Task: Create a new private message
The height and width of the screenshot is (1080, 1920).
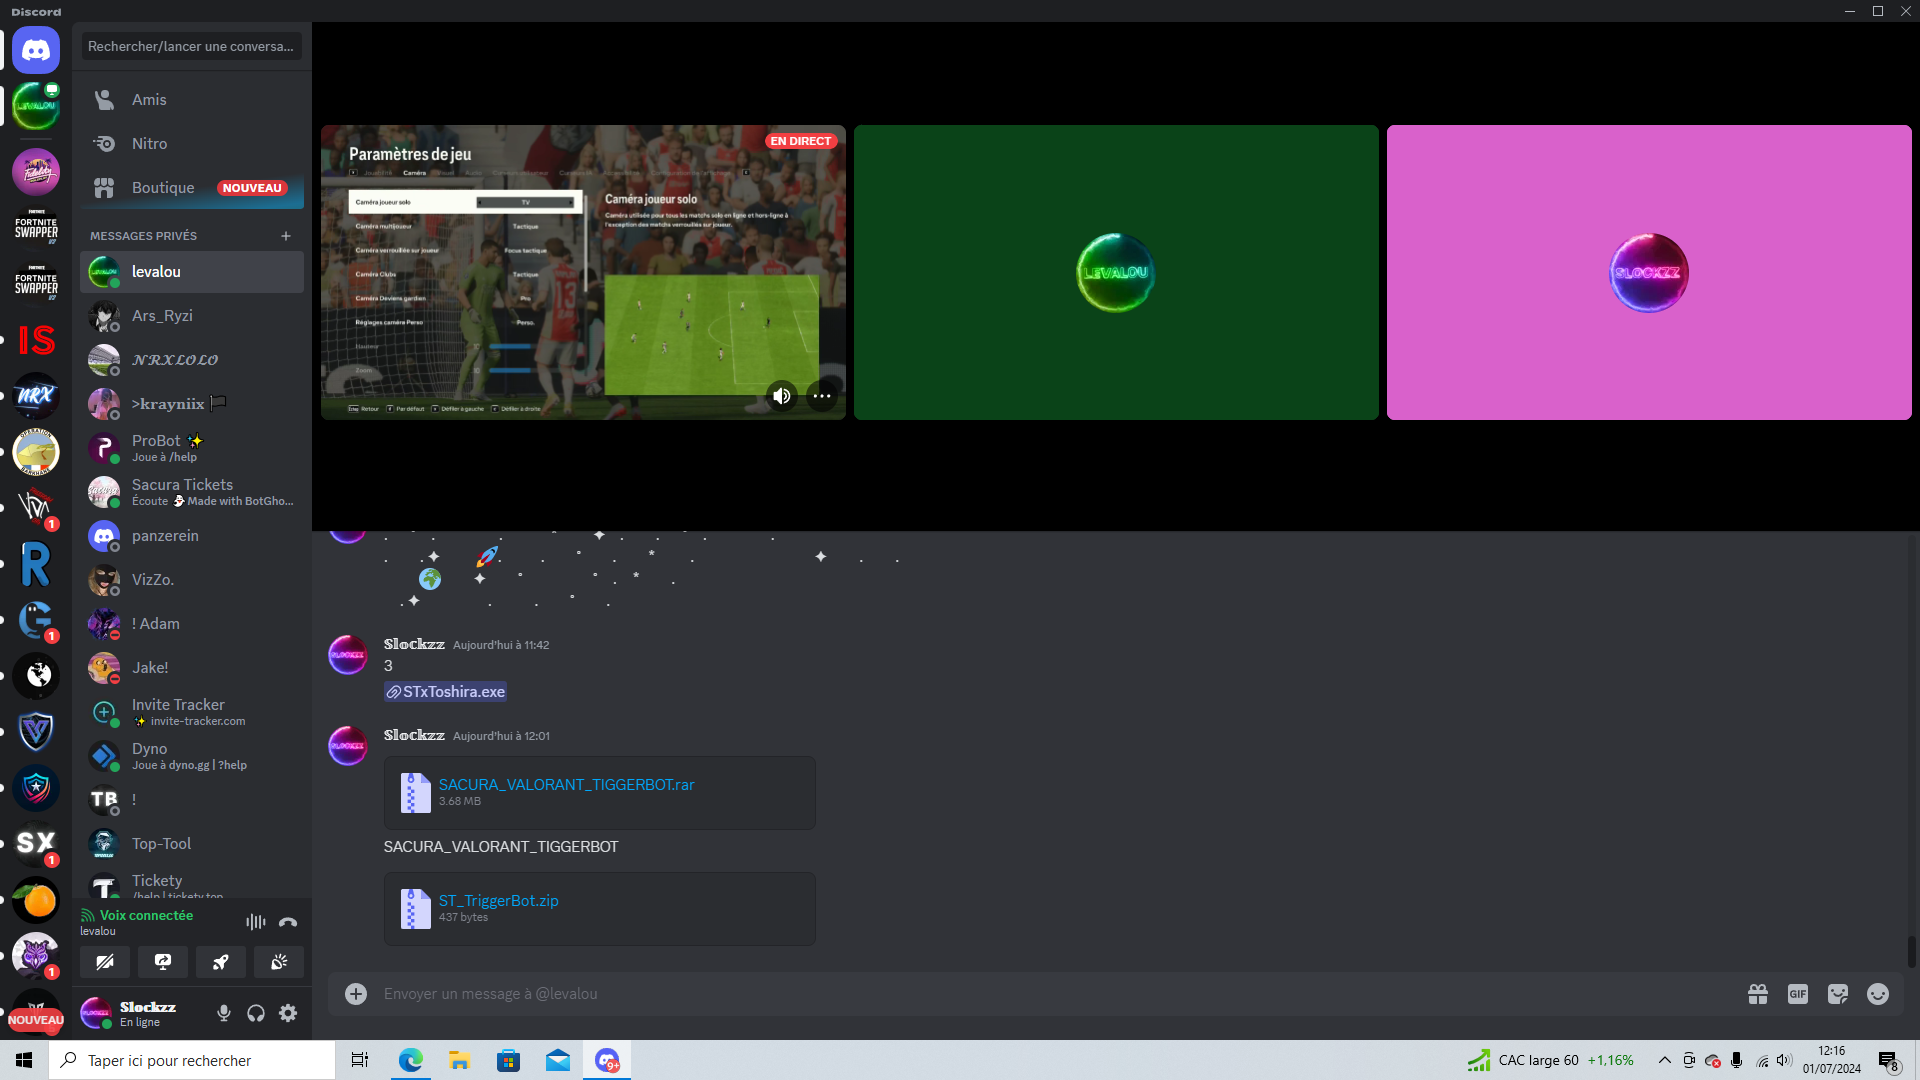Action: click(286, 236)
